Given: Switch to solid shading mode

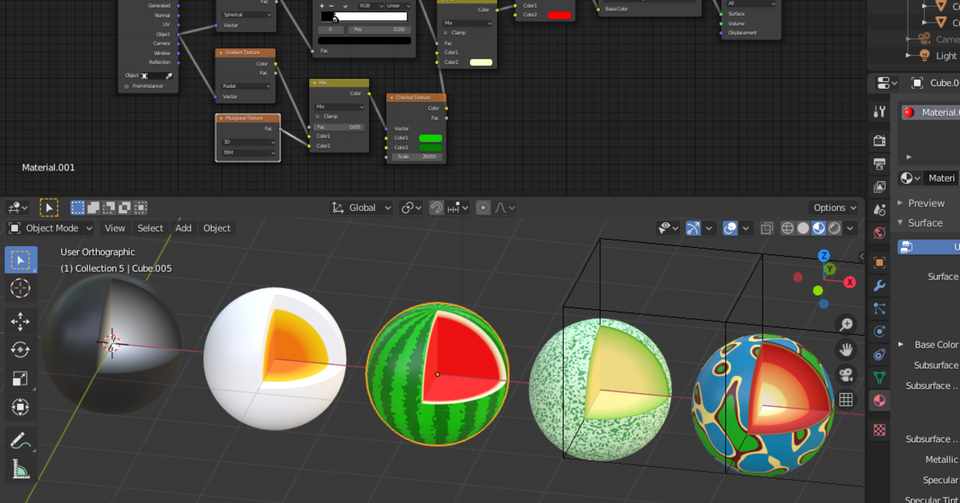Looking at the screenshot, I should point(803,228).
